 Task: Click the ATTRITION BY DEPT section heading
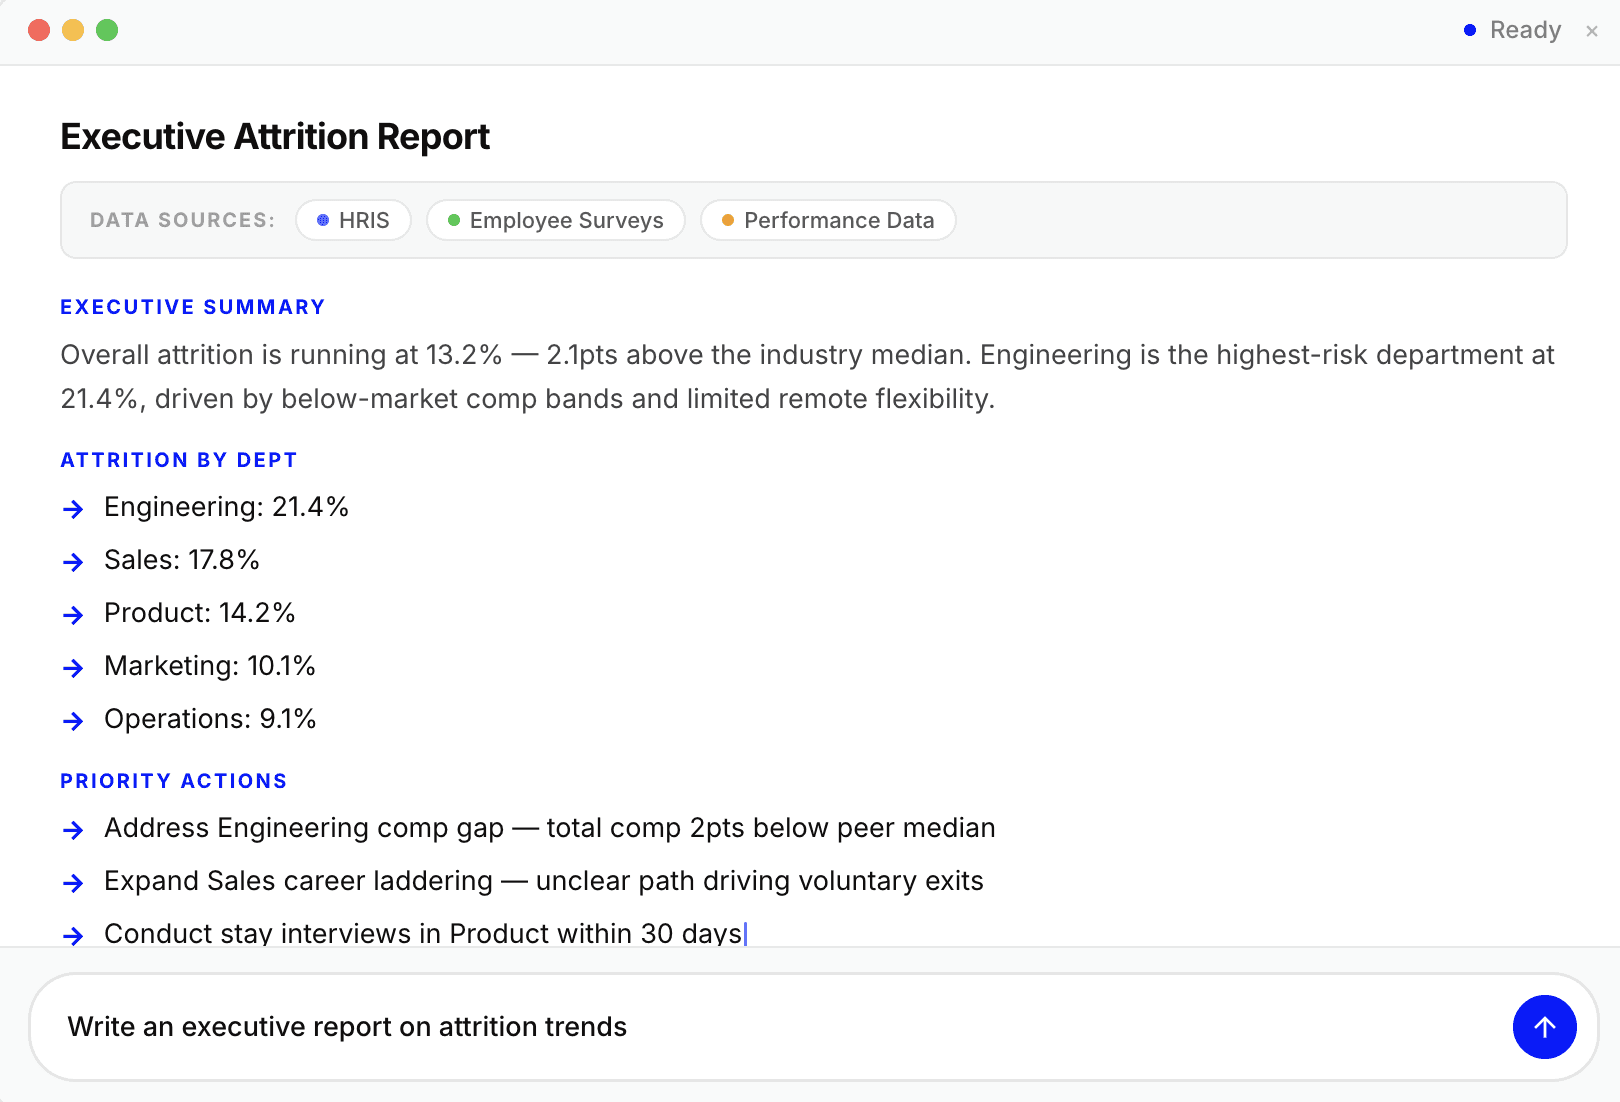(x=179, y=460)
